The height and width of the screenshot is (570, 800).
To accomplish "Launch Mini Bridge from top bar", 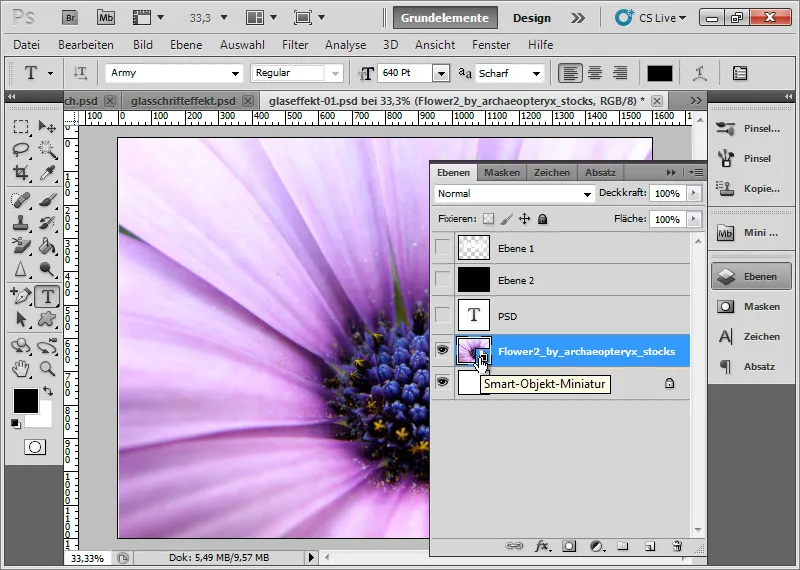I will pyautogui.click(x=106, y=18).
